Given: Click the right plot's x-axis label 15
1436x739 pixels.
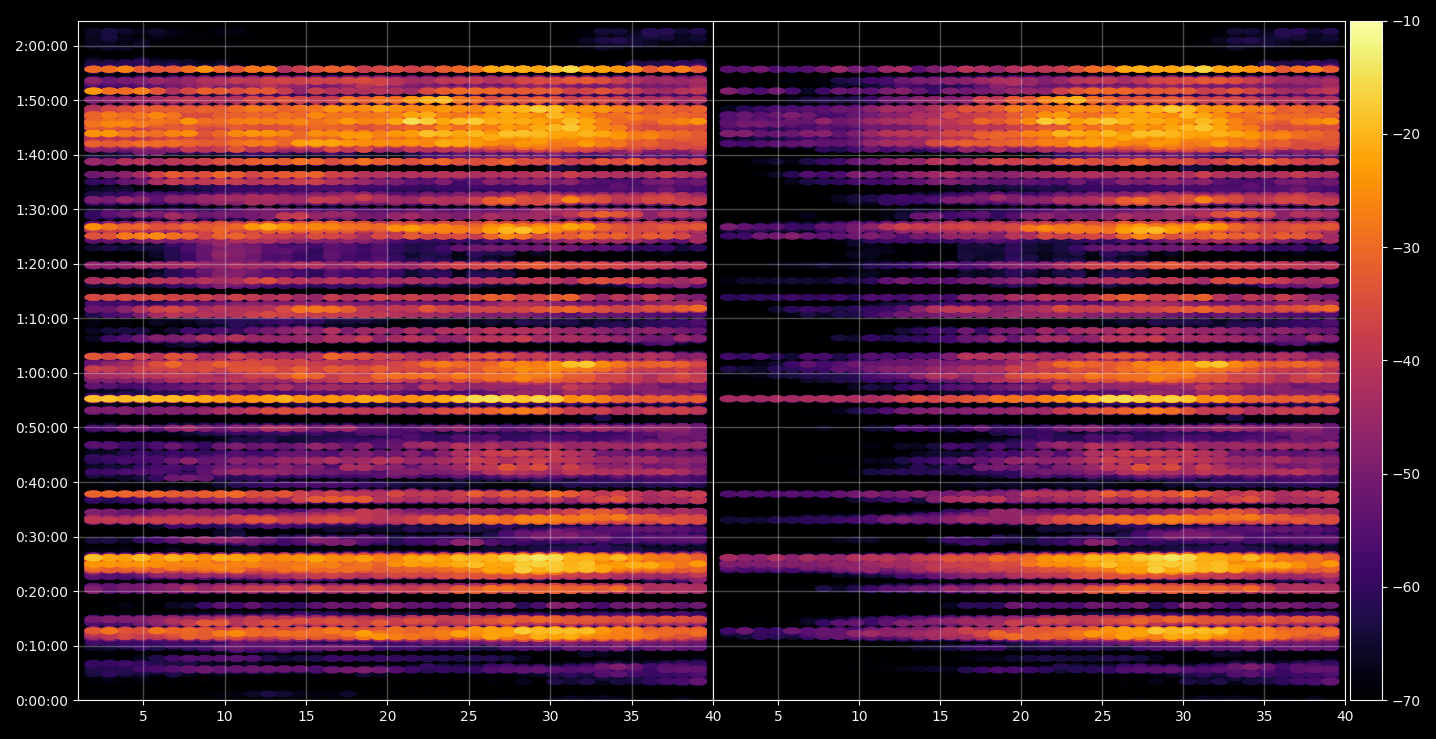Looking at the screenshot, I should [940, 716].
